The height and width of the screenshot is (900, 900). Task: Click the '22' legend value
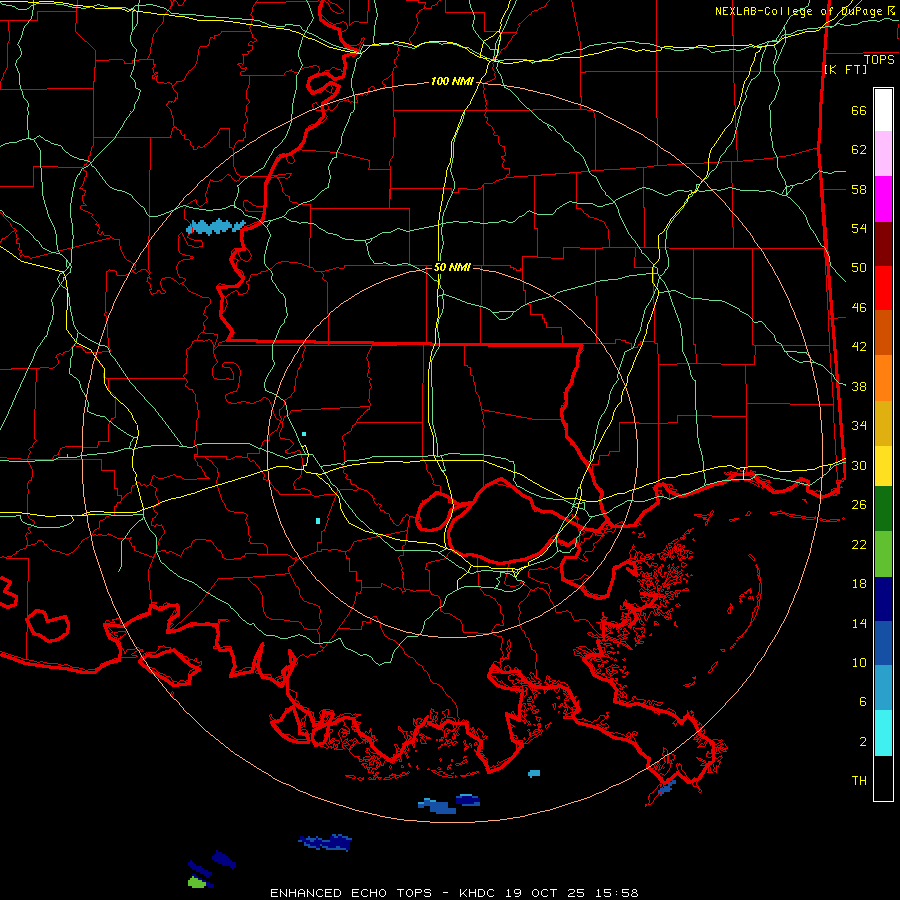pos(859,544)
